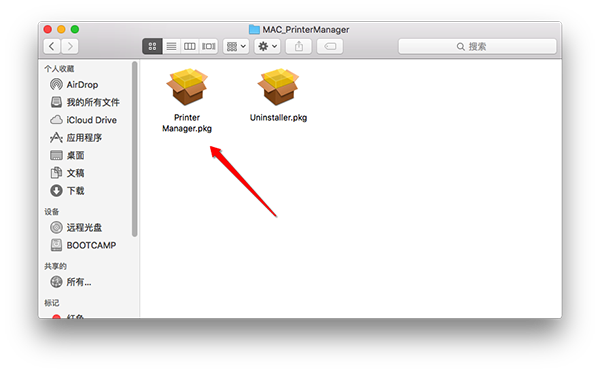Click the 个人收藏 sidebar header

coord(59,69)
